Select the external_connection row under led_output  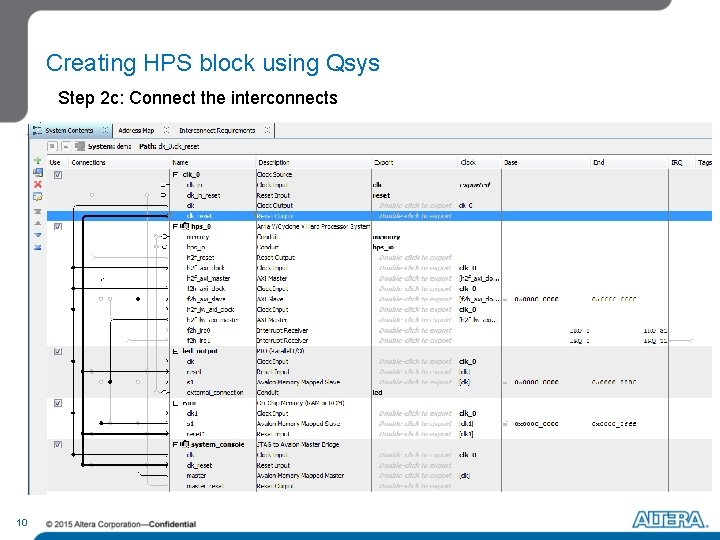pyautogui.click(x=379, y=393)
